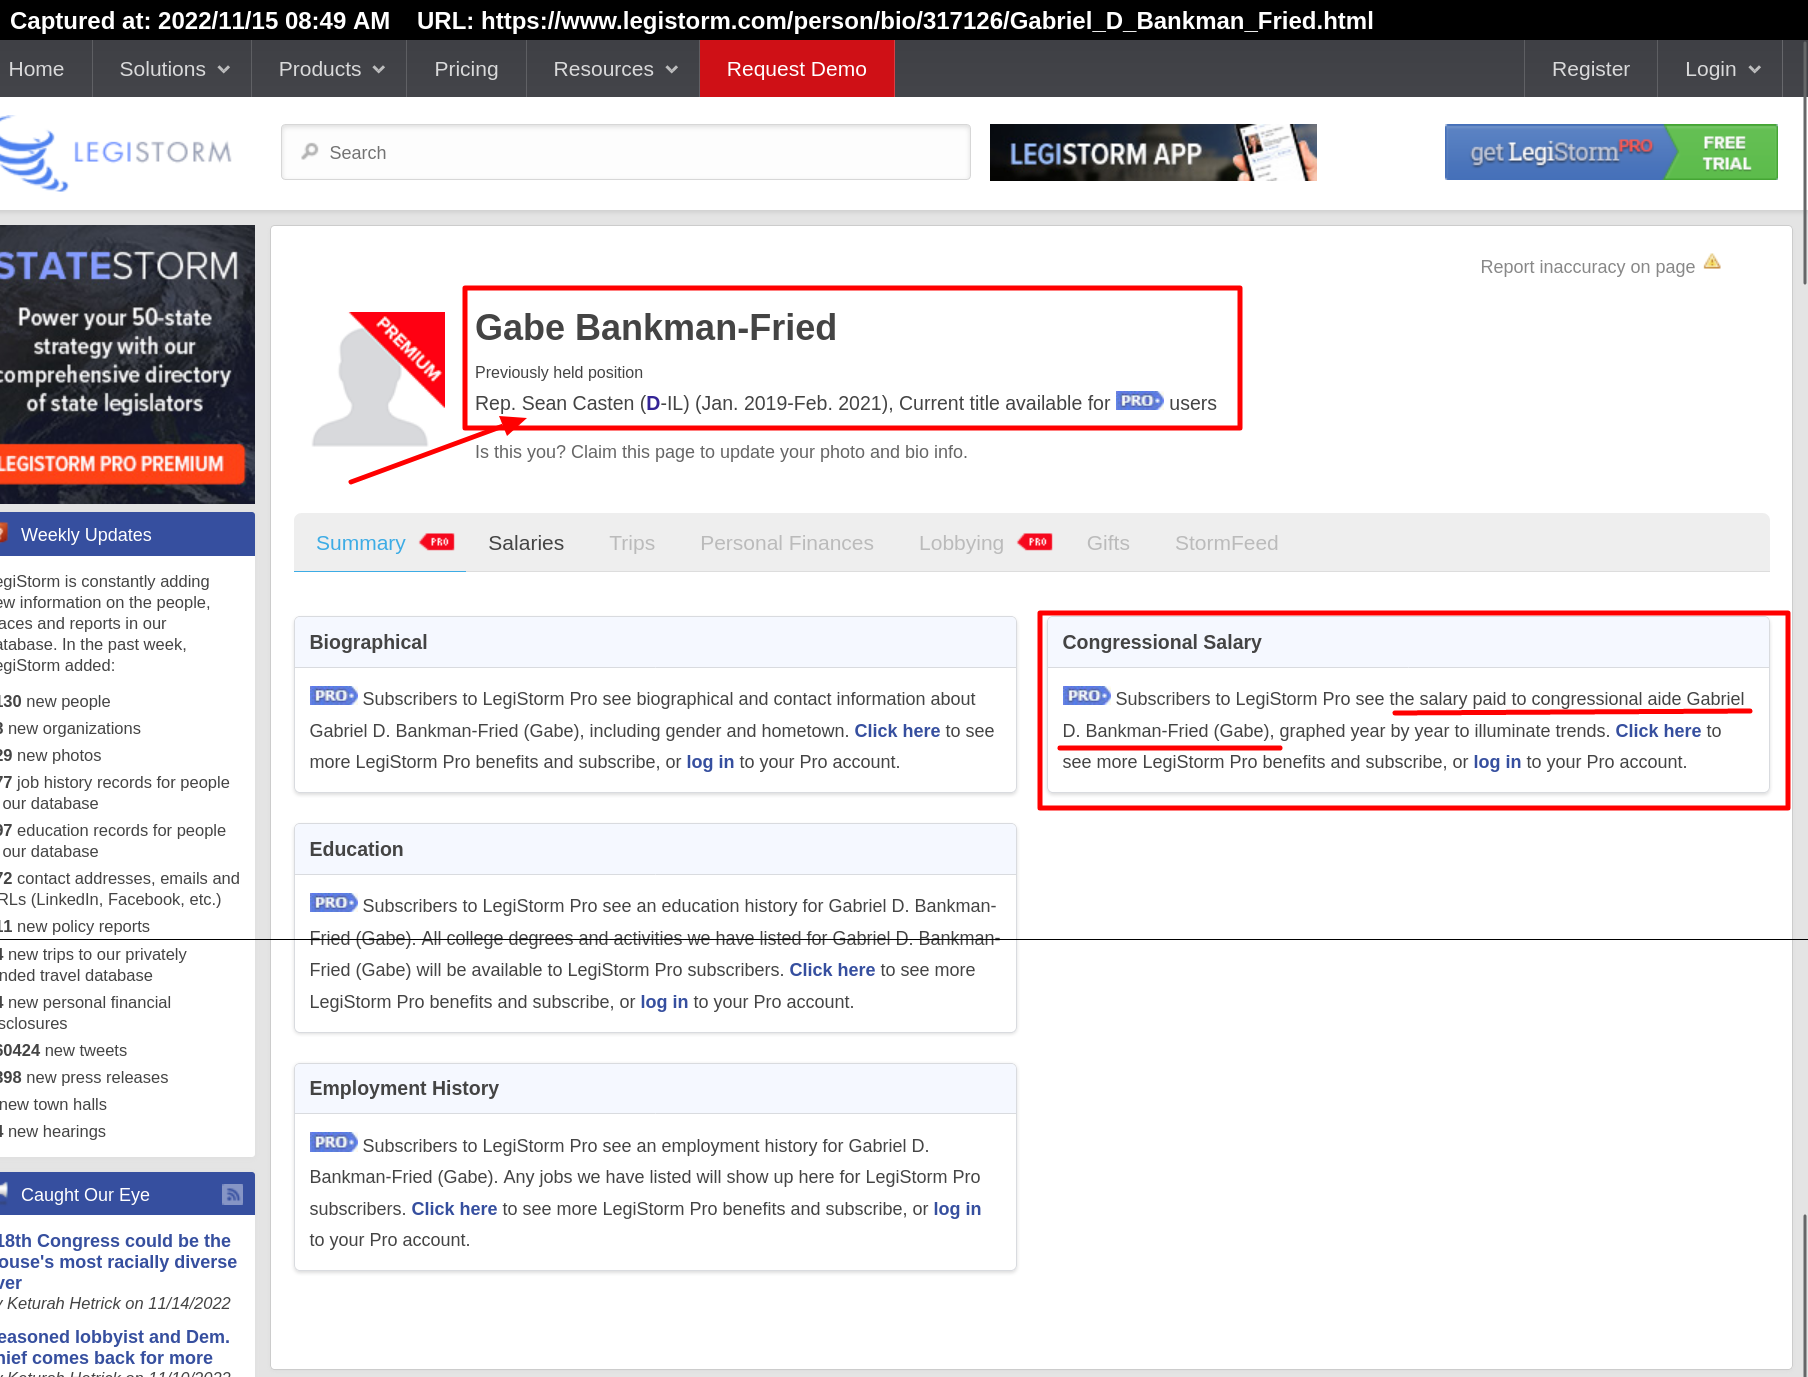The width and height of the screenshot is (1808, 1377).
Task: Click 'log in' in Education section
Action: [664, 1002]
